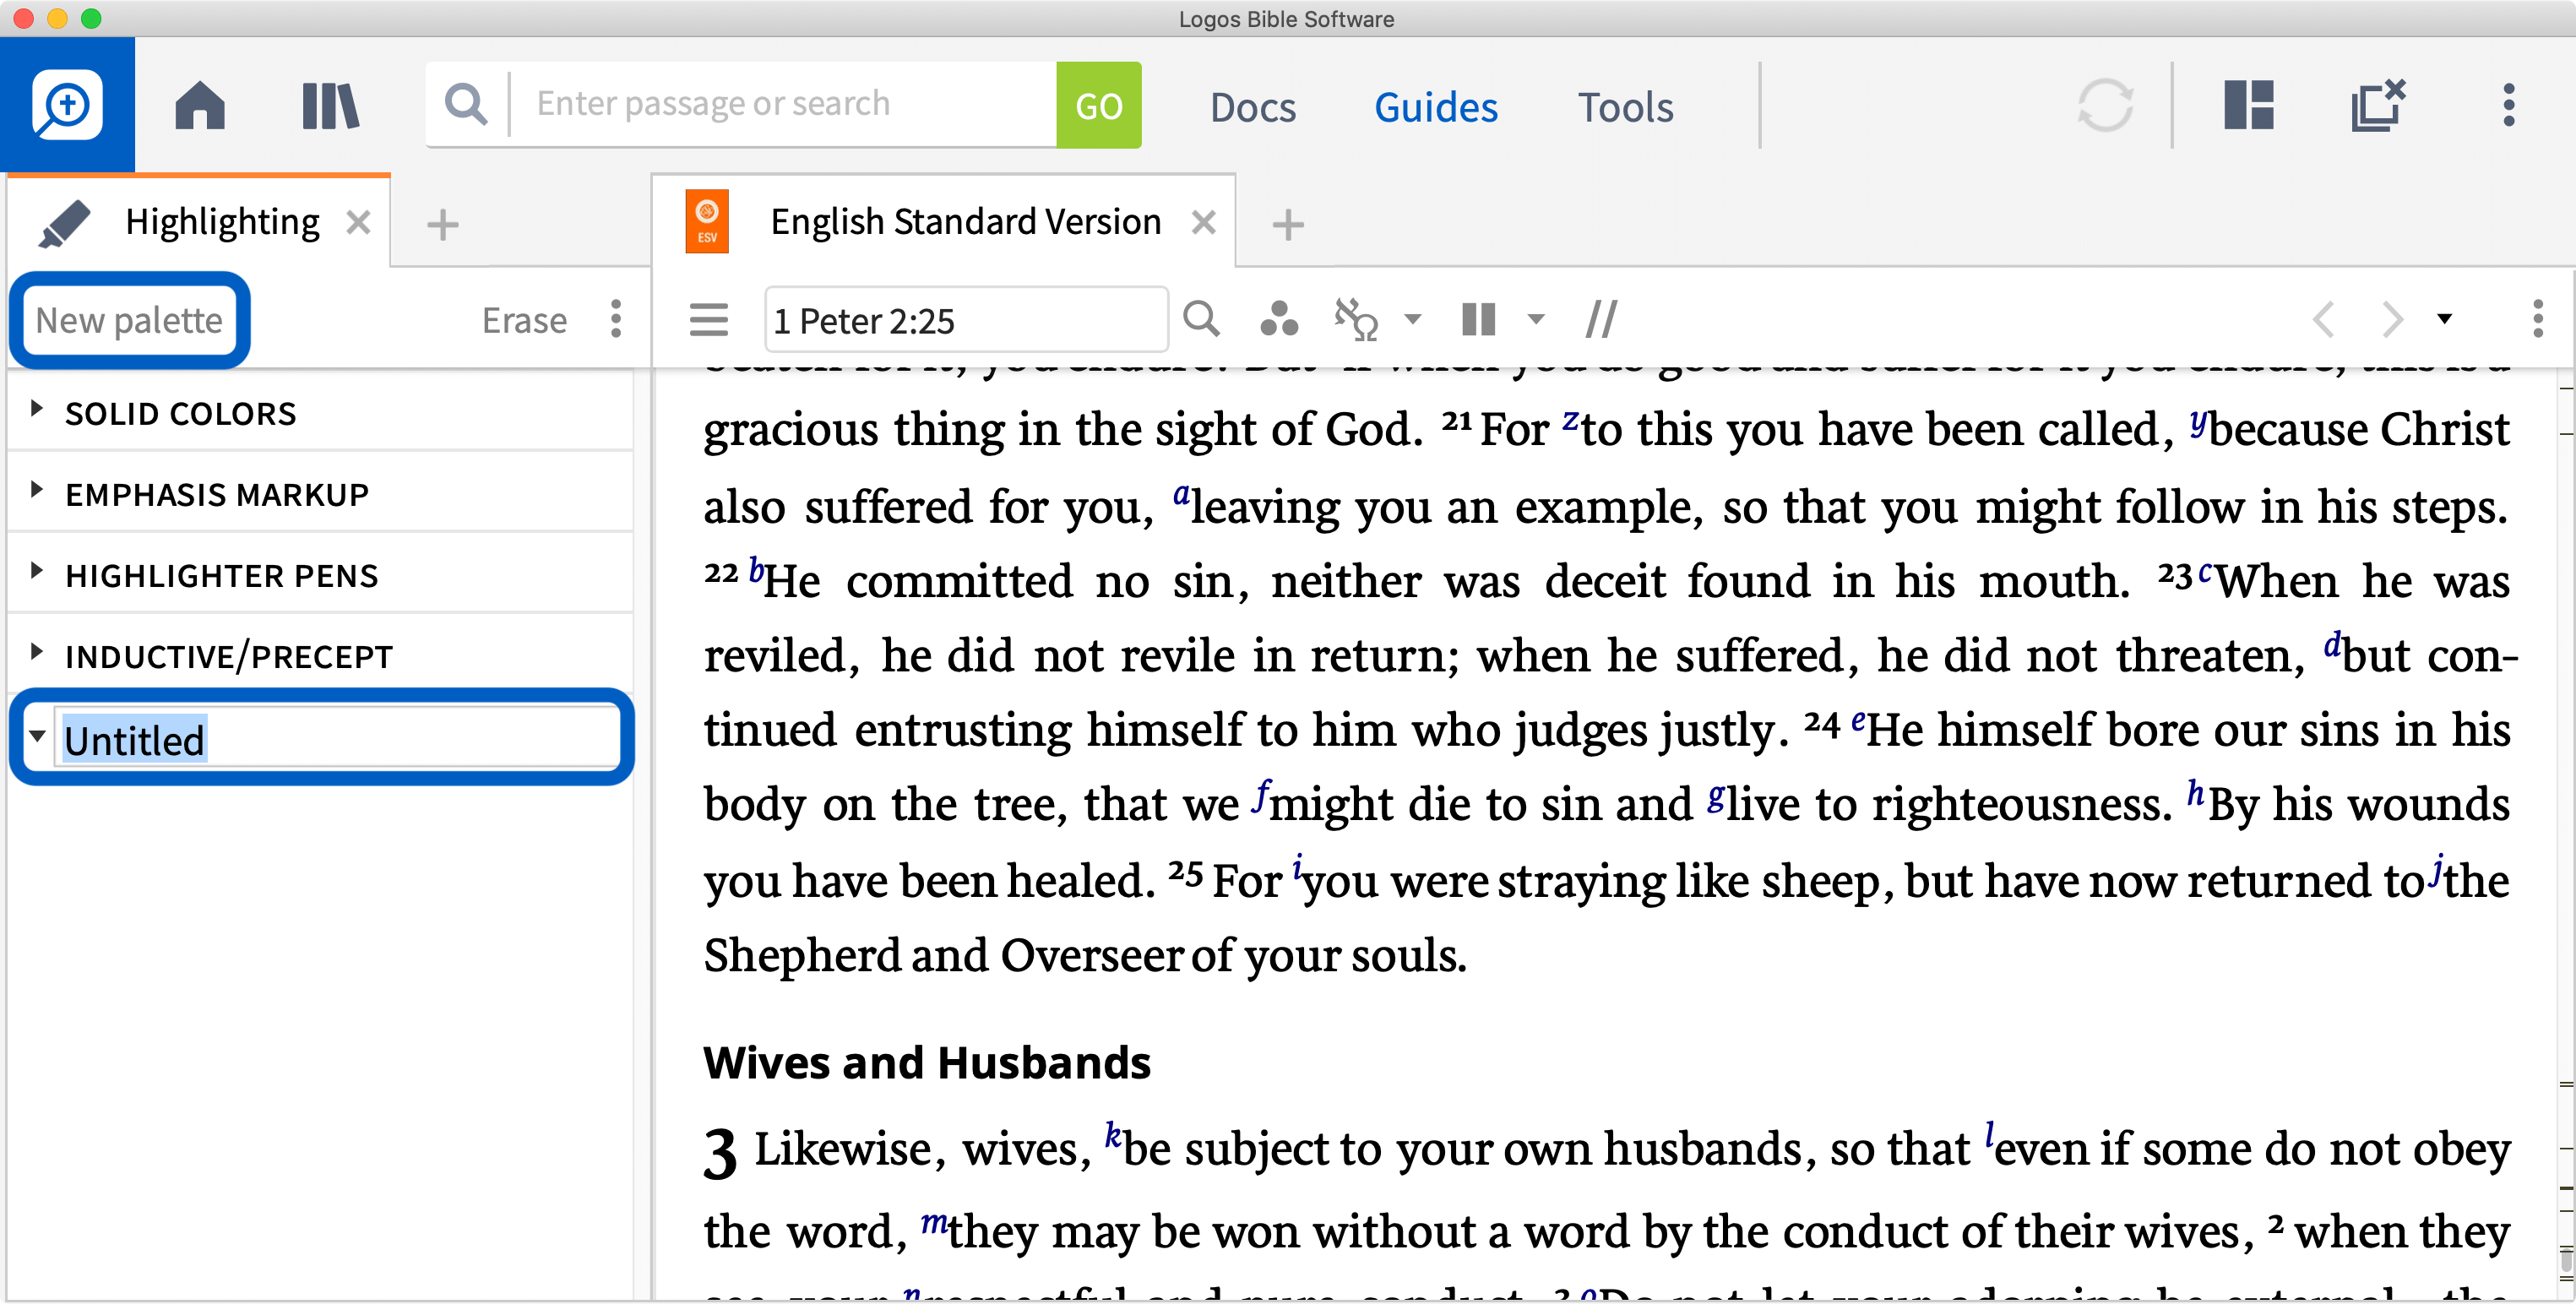Open the Layouts panel icon
This screenshot has width=2576, height=1304.
(x=2248, y=105)
